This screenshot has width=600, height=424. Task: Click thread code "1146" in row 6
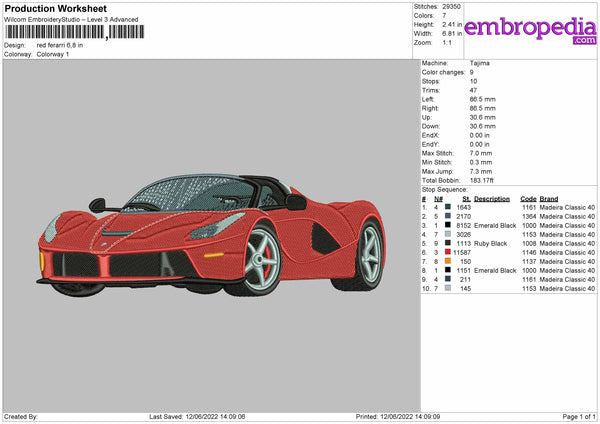pyautogui.click(x=529, y=253)
